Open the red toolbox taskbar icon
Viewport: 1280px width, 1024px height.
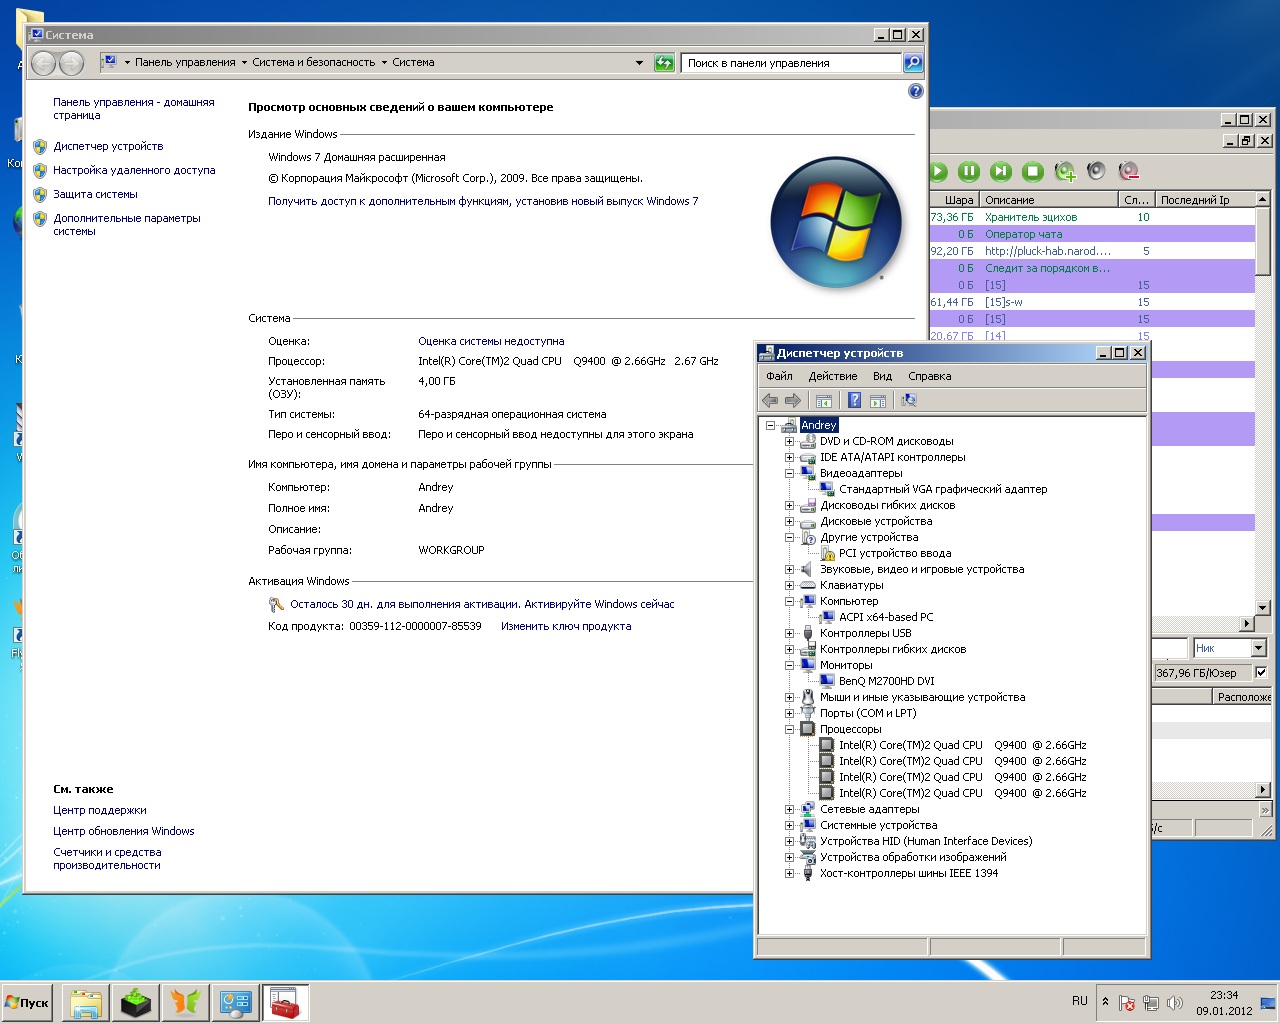pyautogui.click(x=285, y=1003)
